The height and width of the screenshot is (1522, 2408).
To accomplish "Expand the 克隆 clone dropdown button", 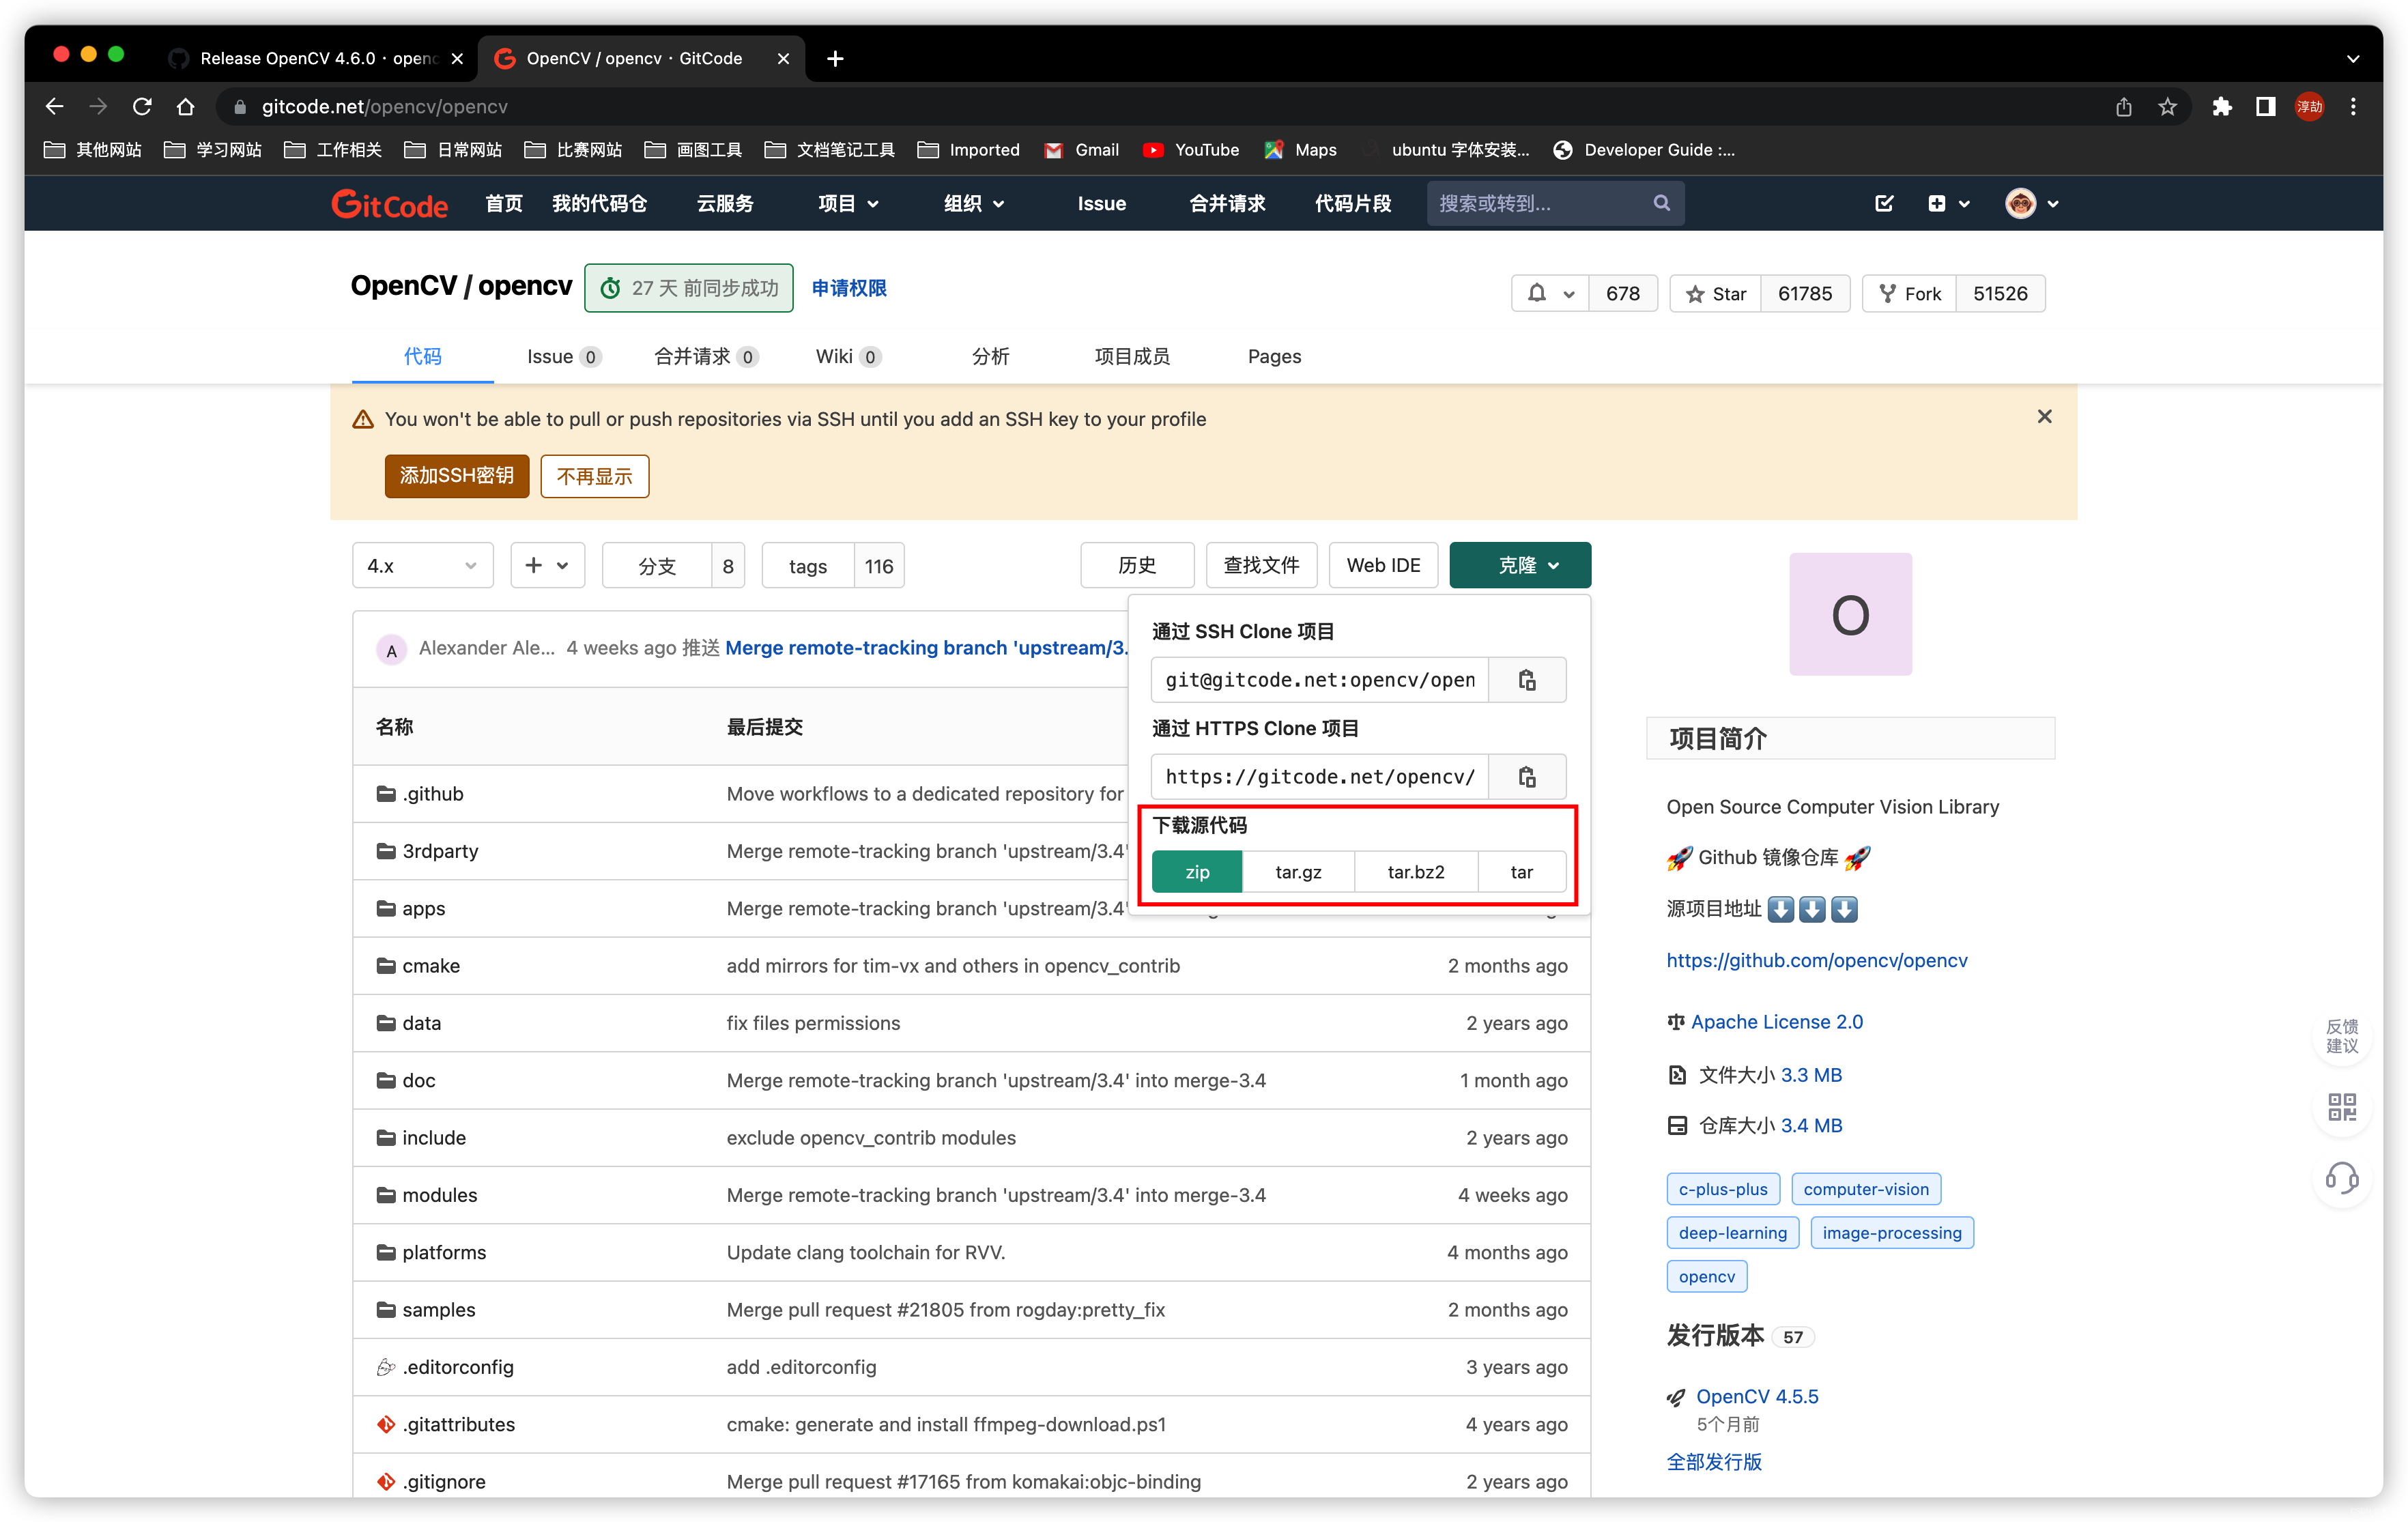I will tap(1519, 566).
